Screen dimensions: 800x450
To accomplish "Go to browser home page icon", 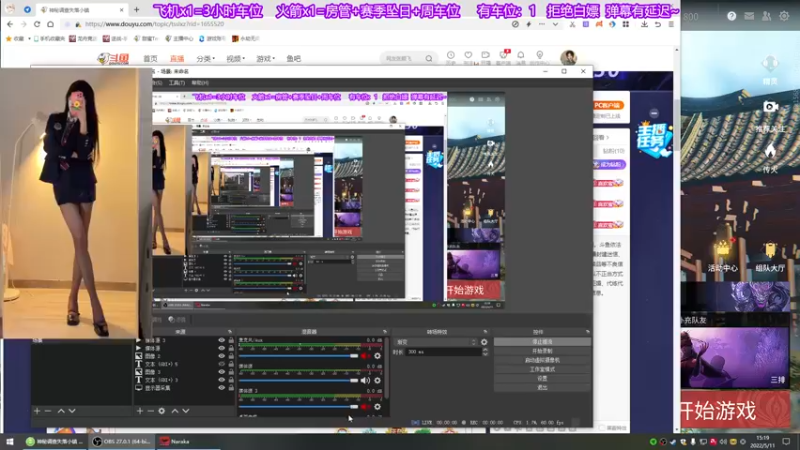I will (x=50, y=24).
